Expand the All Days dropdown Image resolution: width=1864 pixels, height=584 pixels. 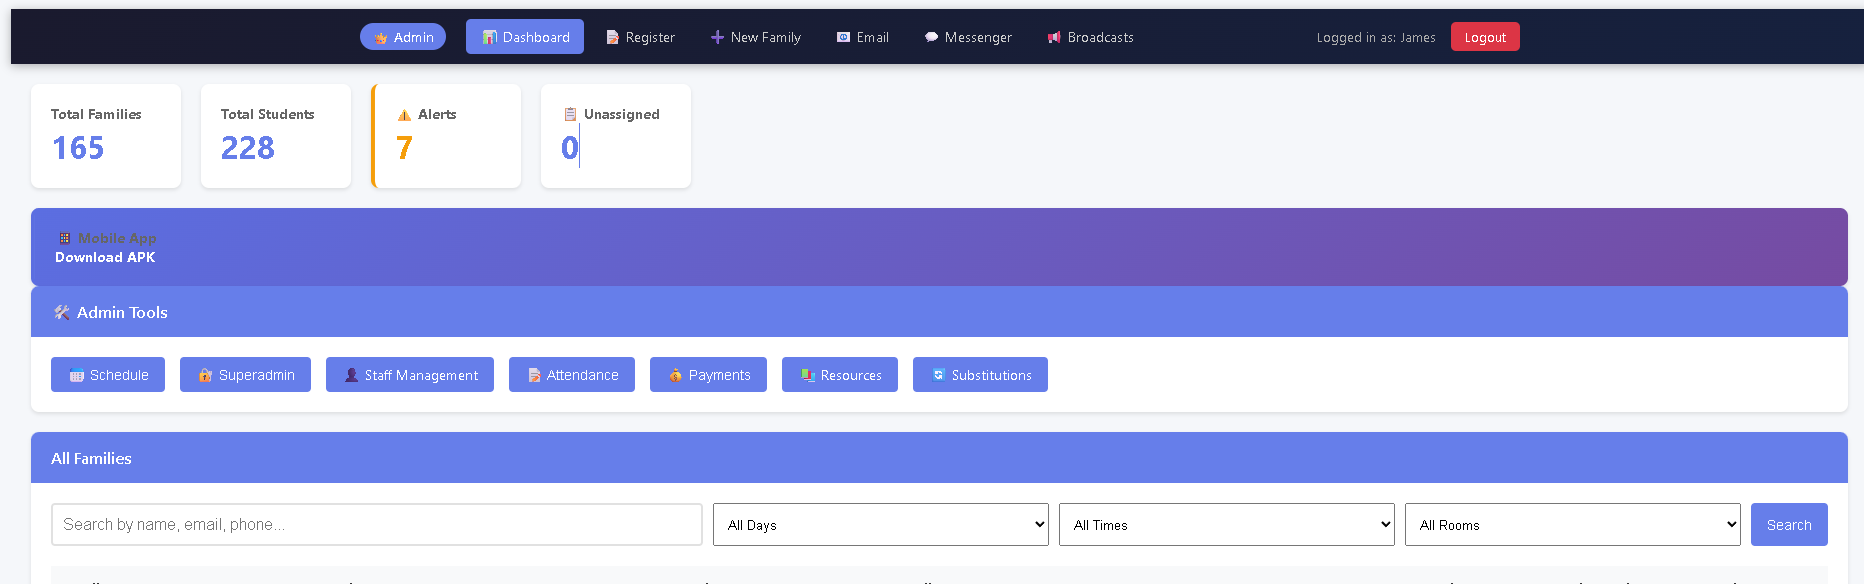coord(881,524)
